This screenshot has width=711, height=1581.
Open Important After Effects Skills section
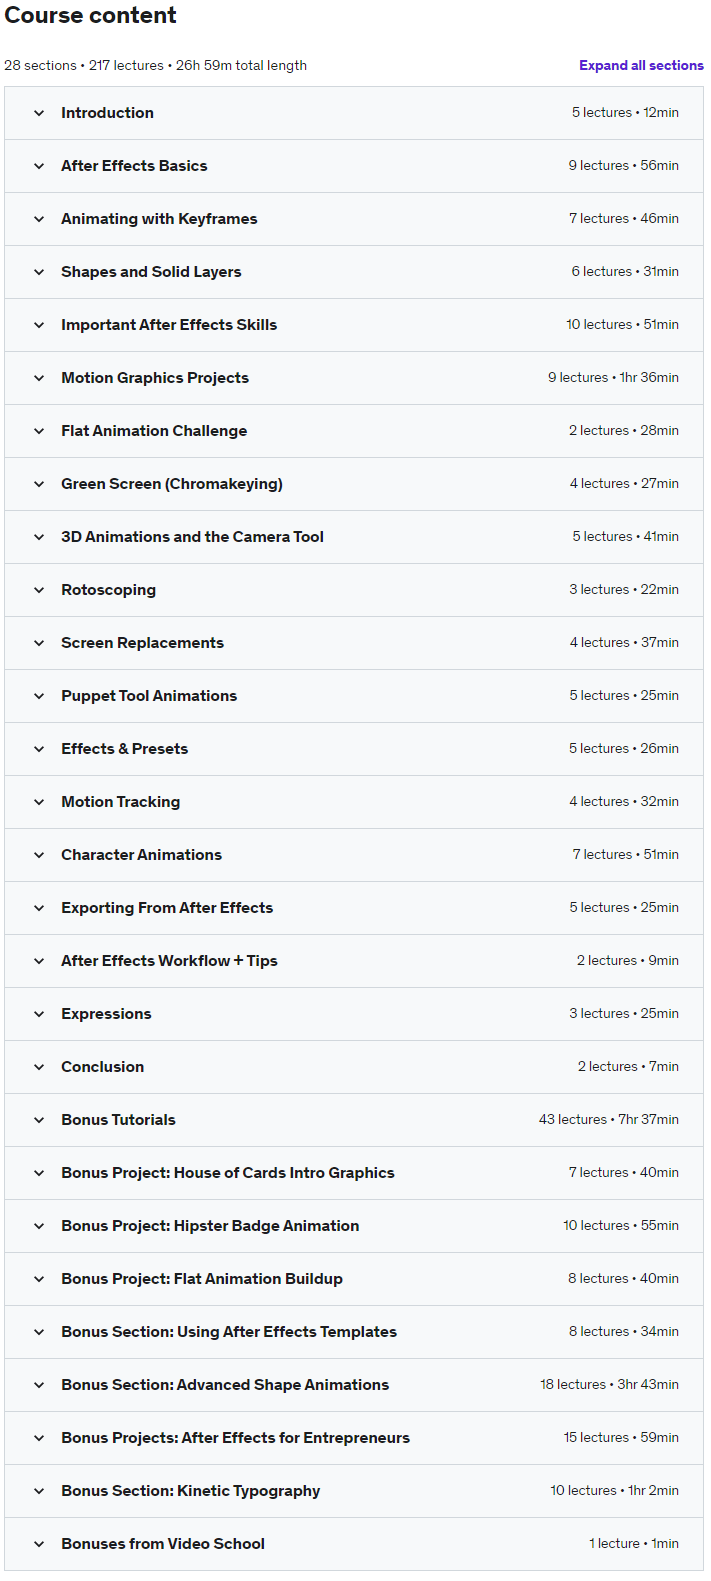click(x=354, y=325)
